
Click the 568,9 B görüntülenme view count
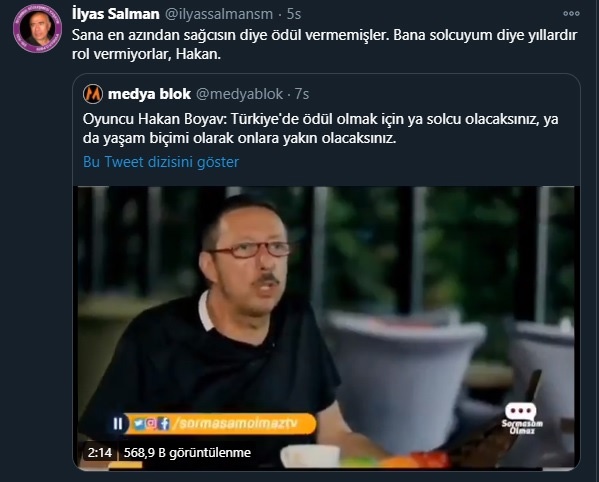[x=187, y=453]
